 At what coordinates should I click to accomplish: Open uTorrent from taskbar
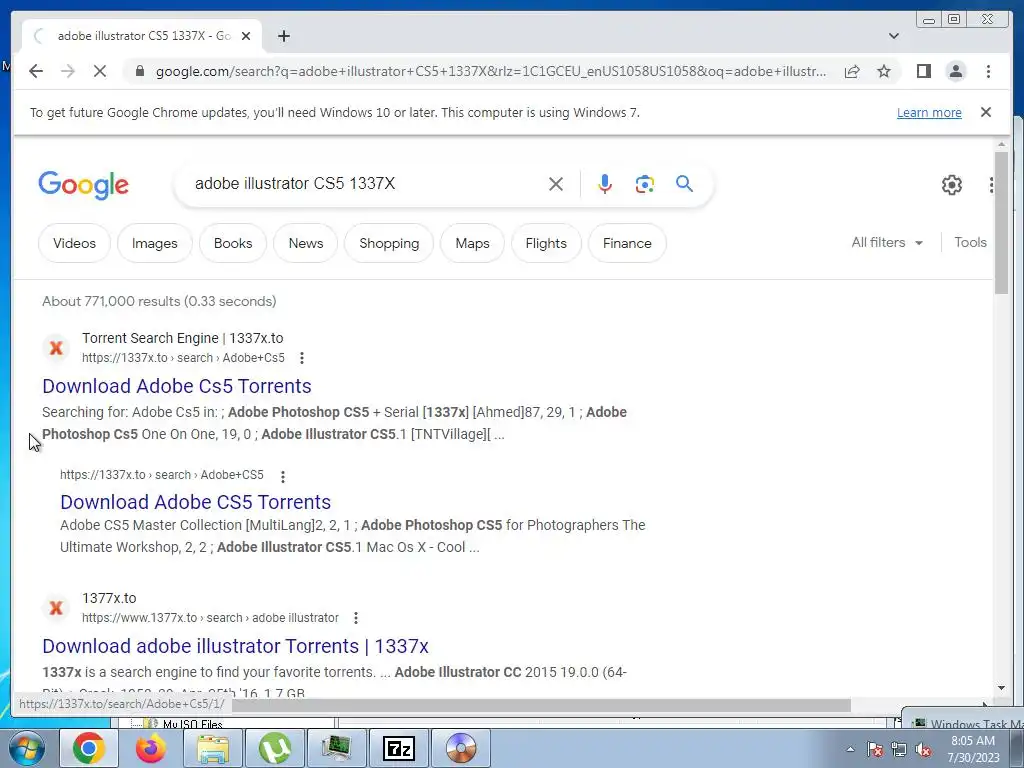(x=275, y=748)
